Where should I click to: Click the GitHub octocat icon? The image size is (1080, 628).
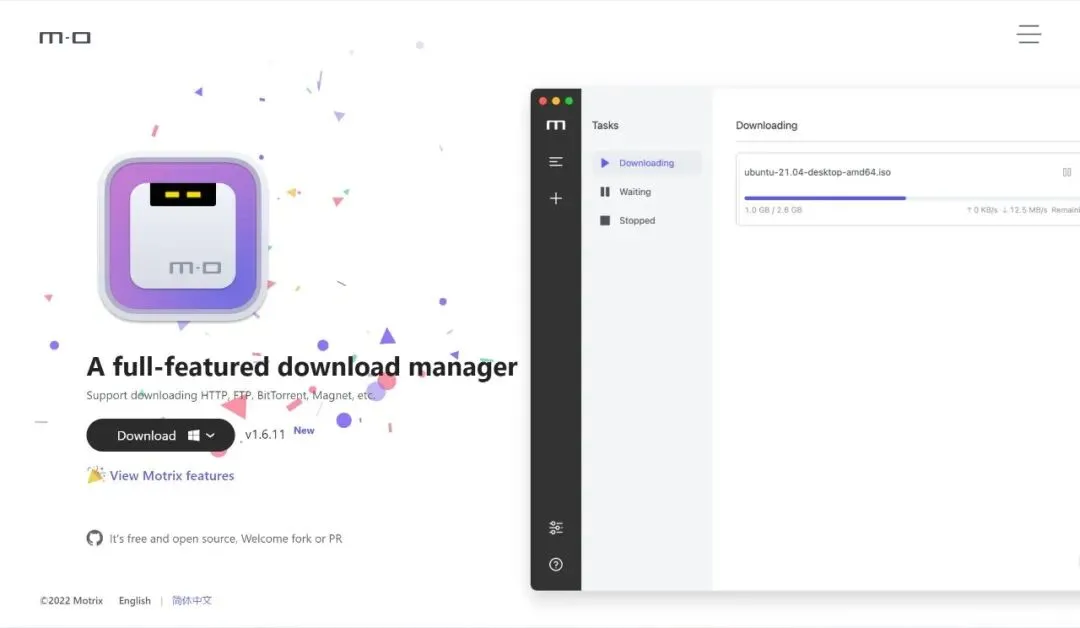pyautogui.click(x=94, y=538)
